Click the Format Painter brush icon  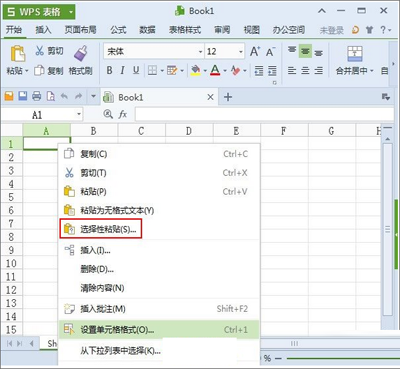(80, 53)
